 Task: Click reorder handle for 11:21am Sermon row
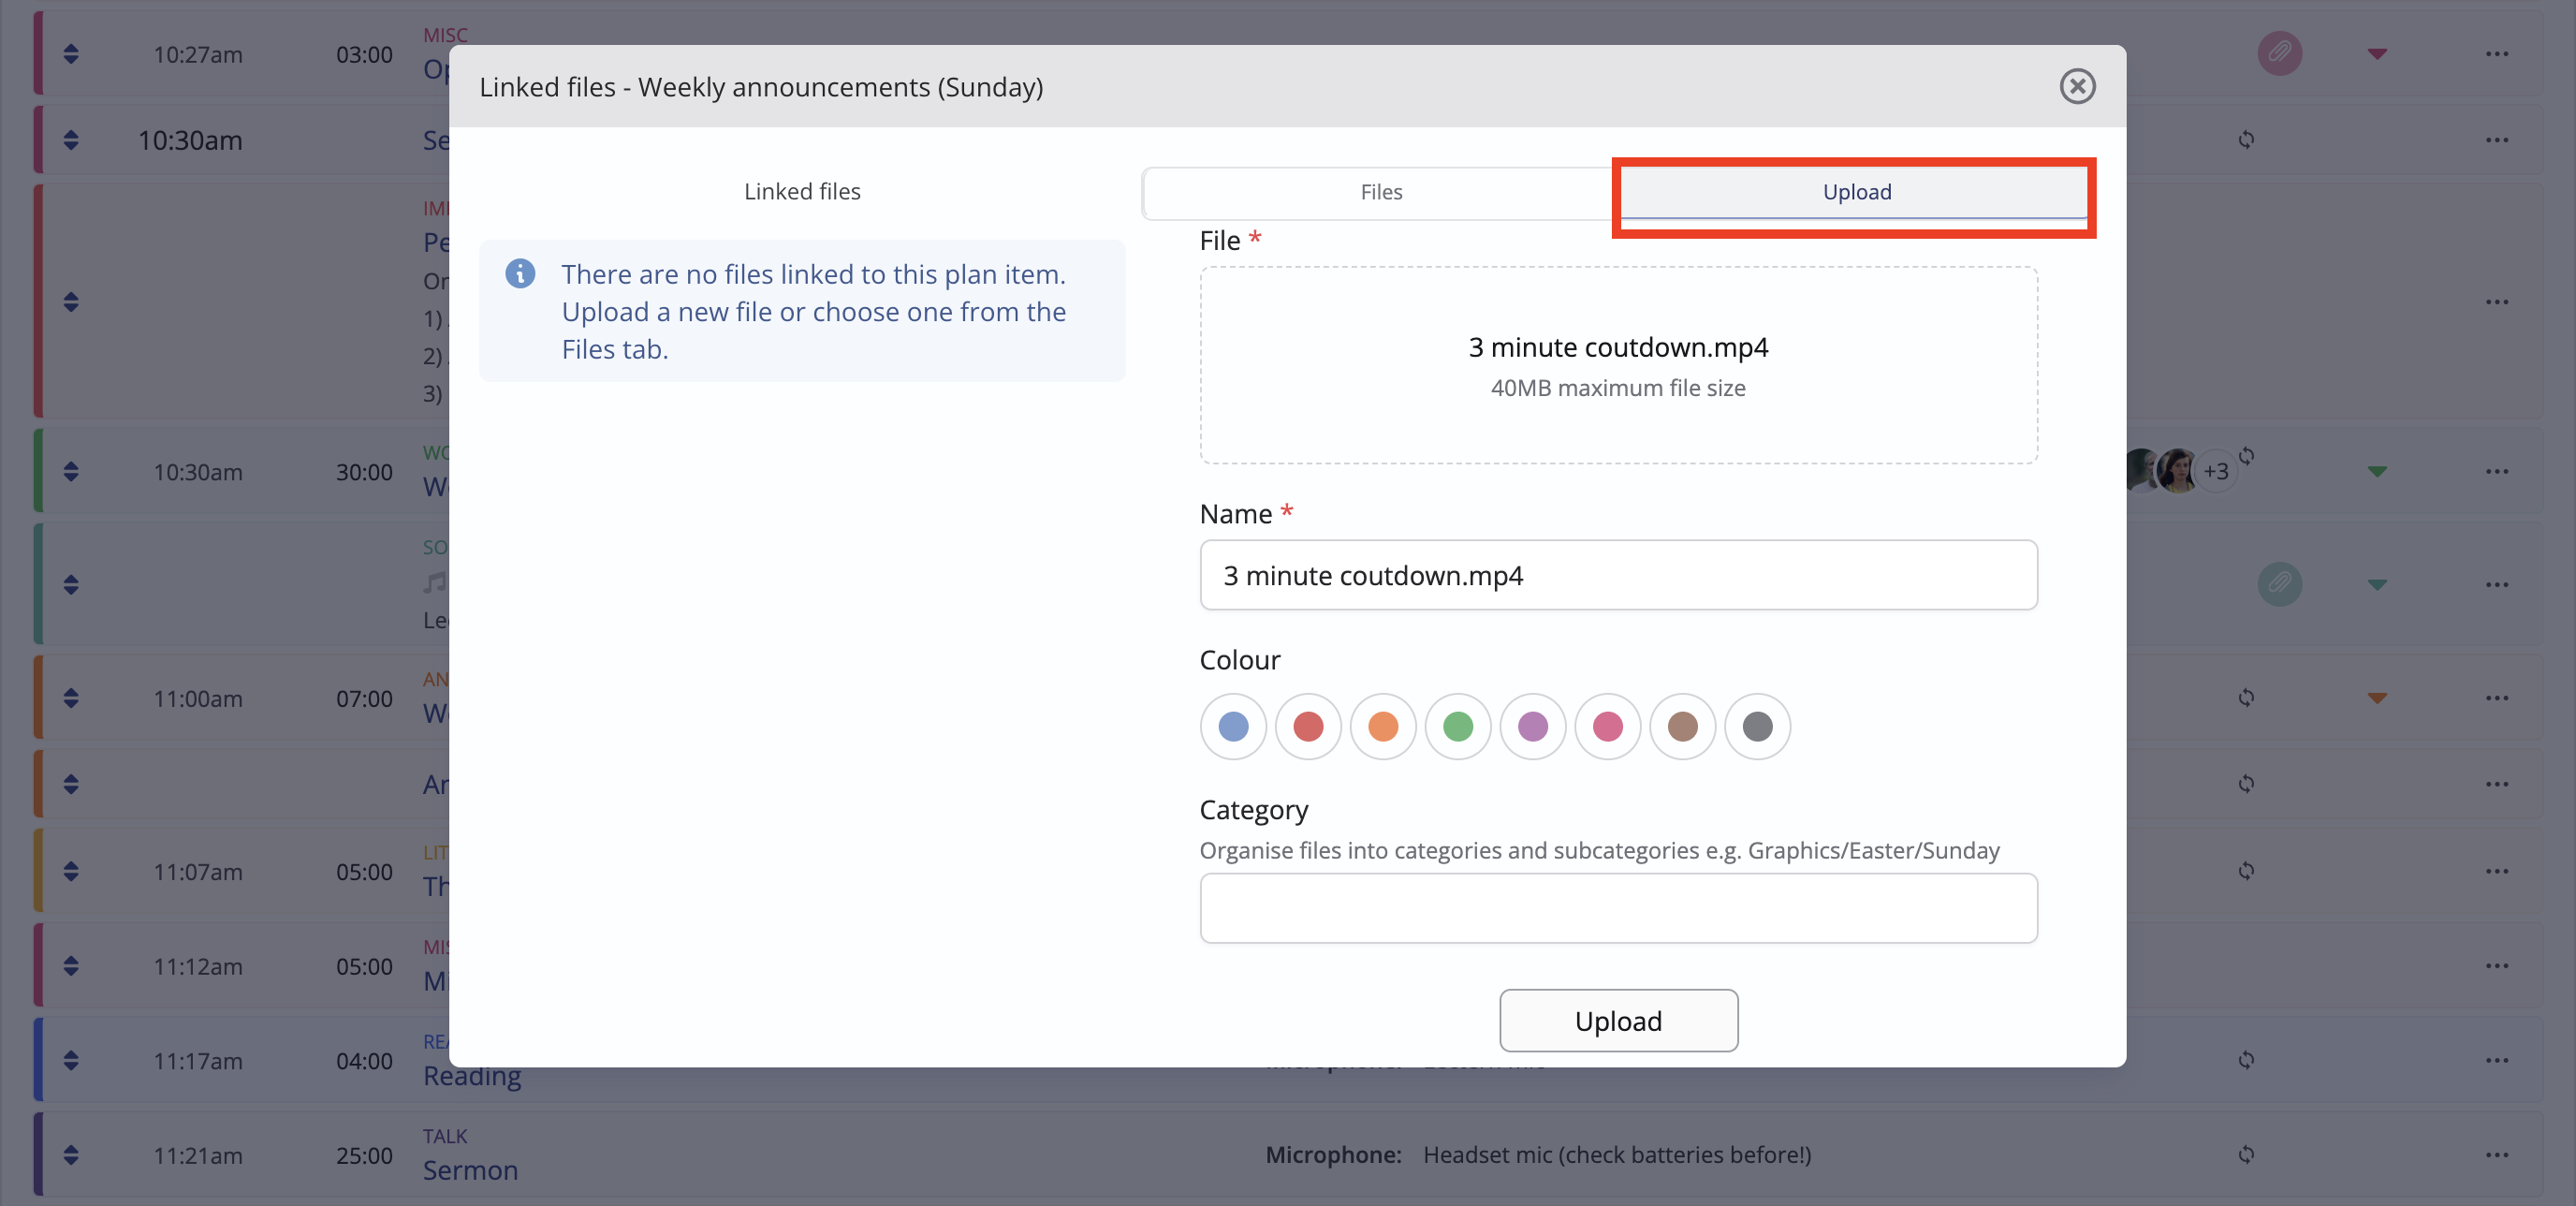[x=71, y=1155]
